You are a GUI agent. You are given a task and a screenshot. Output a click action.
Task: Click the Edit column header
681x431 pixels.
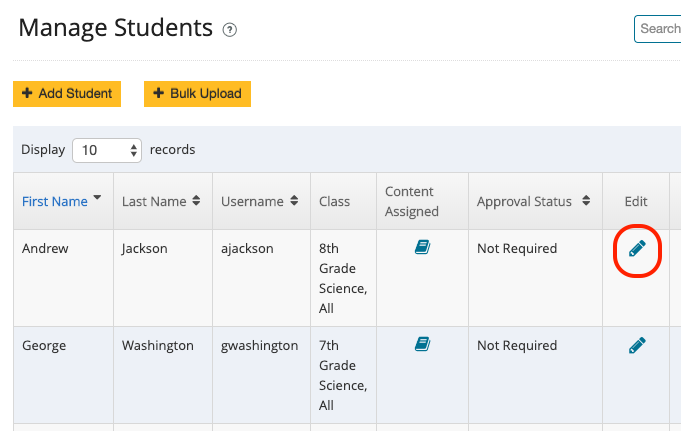(636, 201)
